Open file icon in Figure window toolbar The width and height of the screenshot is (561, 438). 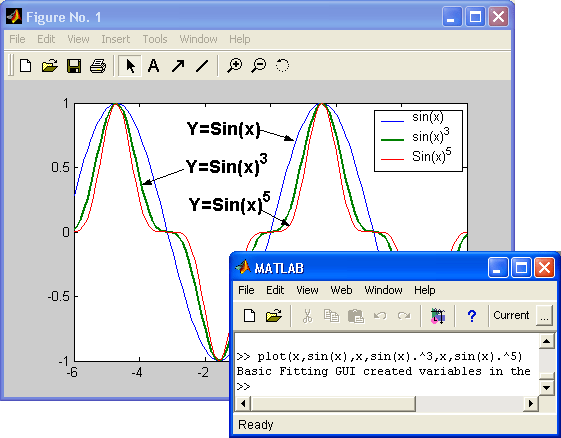pyautogui.click(x=49, y=66)
